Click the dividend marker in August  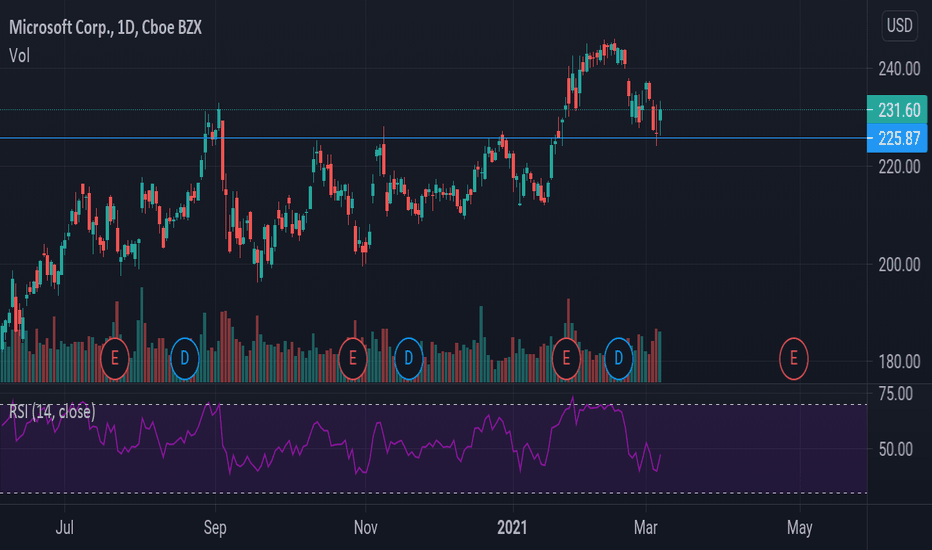coord(185,359)
